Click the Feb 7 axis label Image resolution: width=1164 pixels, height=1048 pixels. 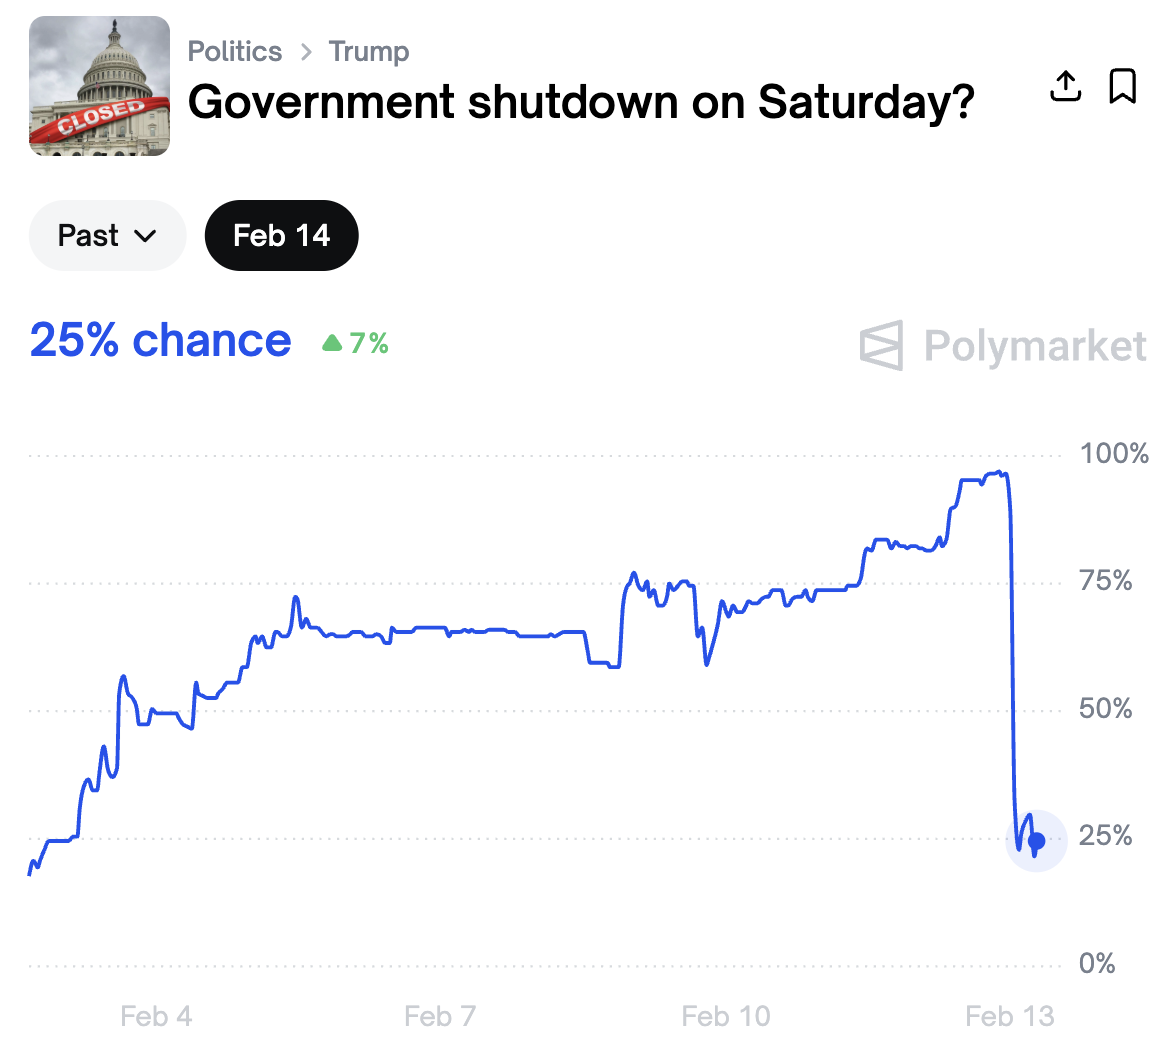(440, 1017)
